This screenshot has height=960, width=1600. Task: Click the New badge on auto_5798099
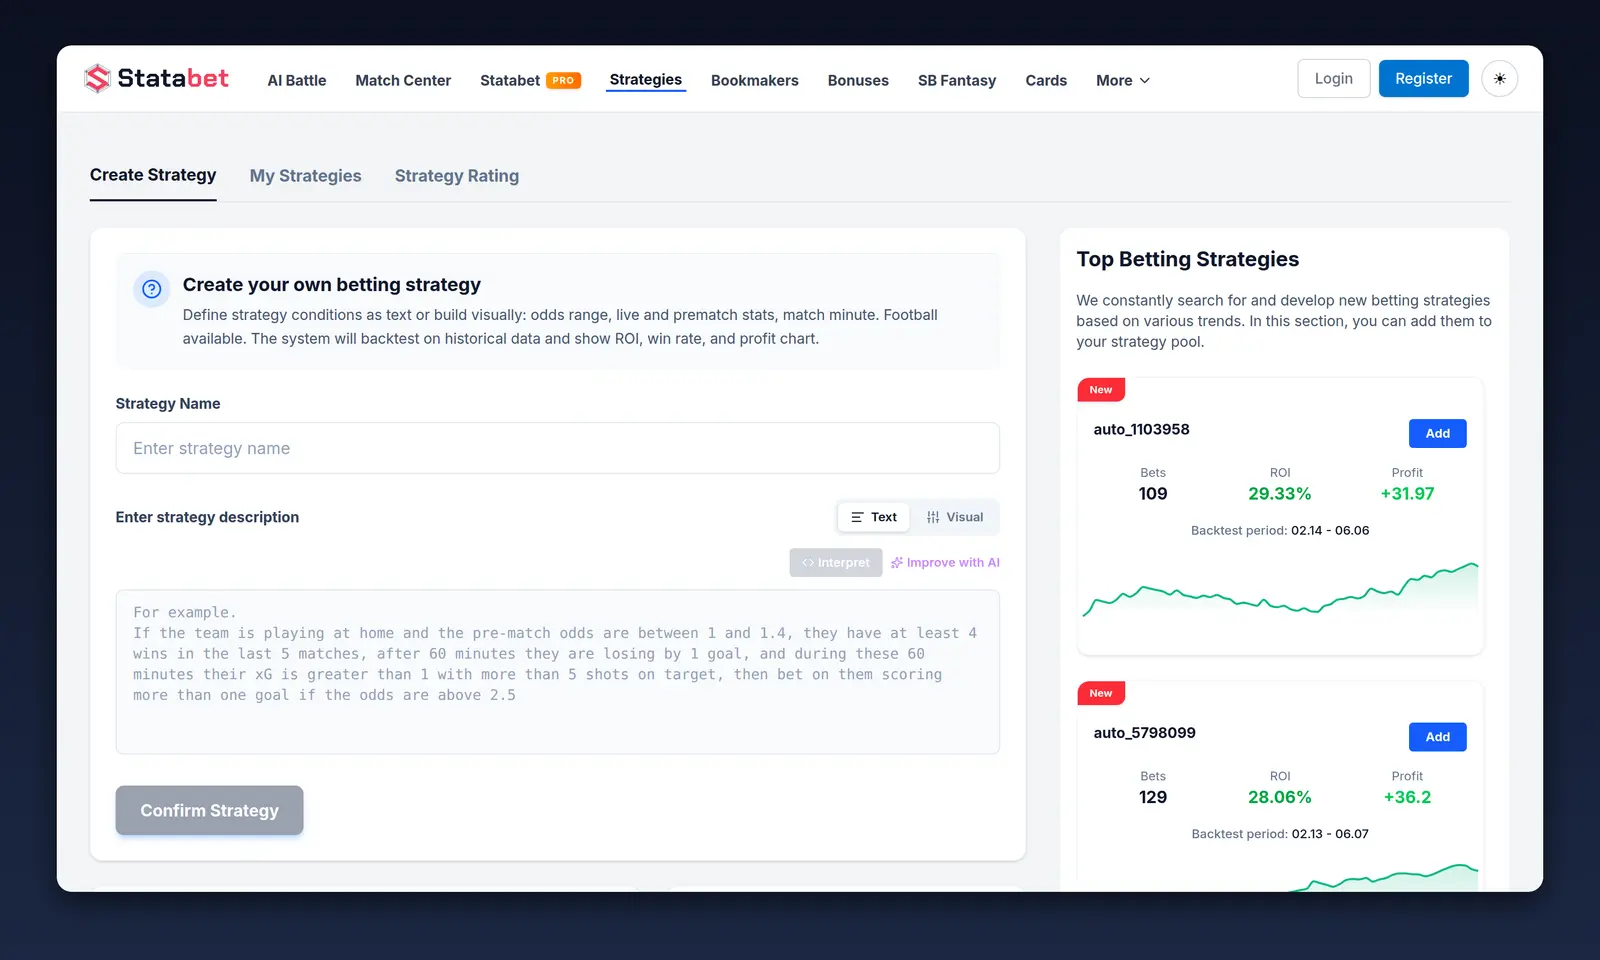pos(1101,693)
